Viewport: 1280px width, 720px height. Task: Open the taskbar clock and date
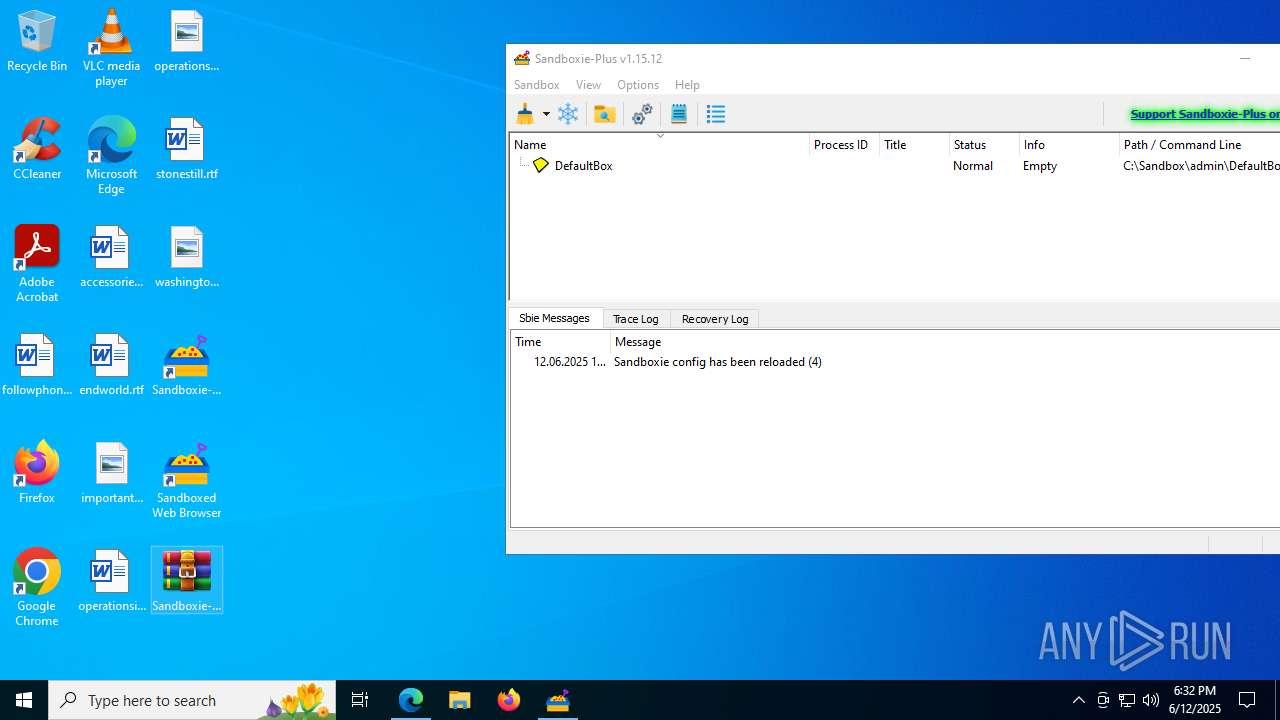(1195, 700)
